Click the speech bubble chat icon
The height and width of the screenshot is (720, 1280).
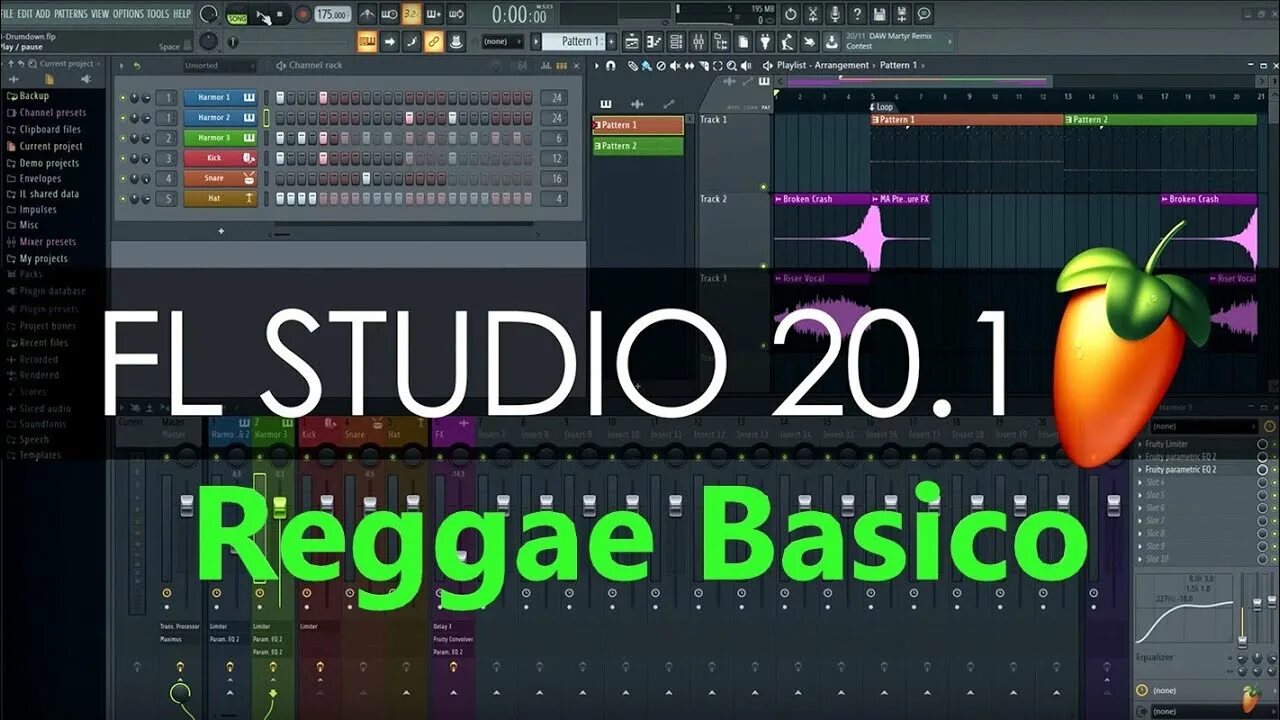[923, 14]
